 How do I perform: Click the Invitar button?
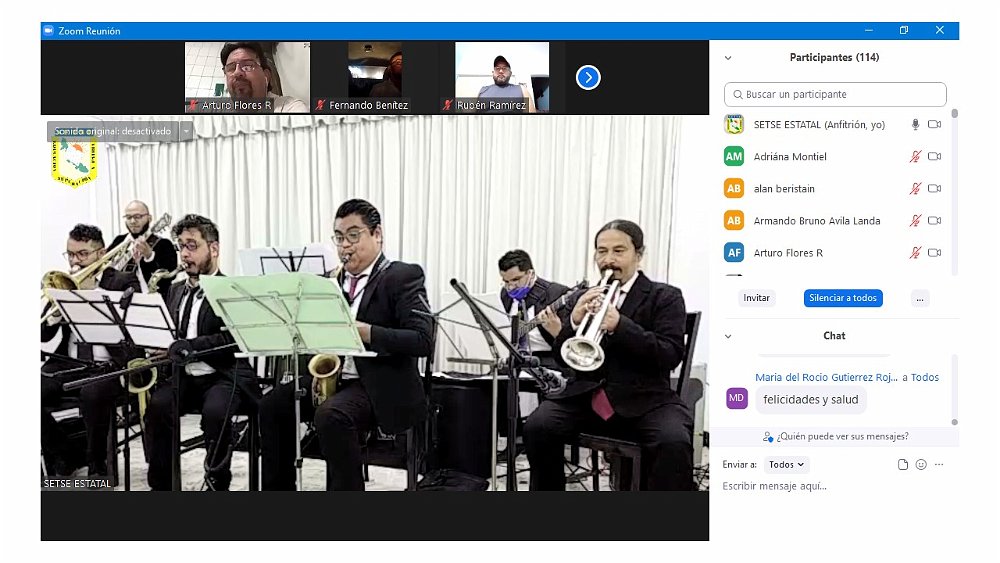pos(757,298)
